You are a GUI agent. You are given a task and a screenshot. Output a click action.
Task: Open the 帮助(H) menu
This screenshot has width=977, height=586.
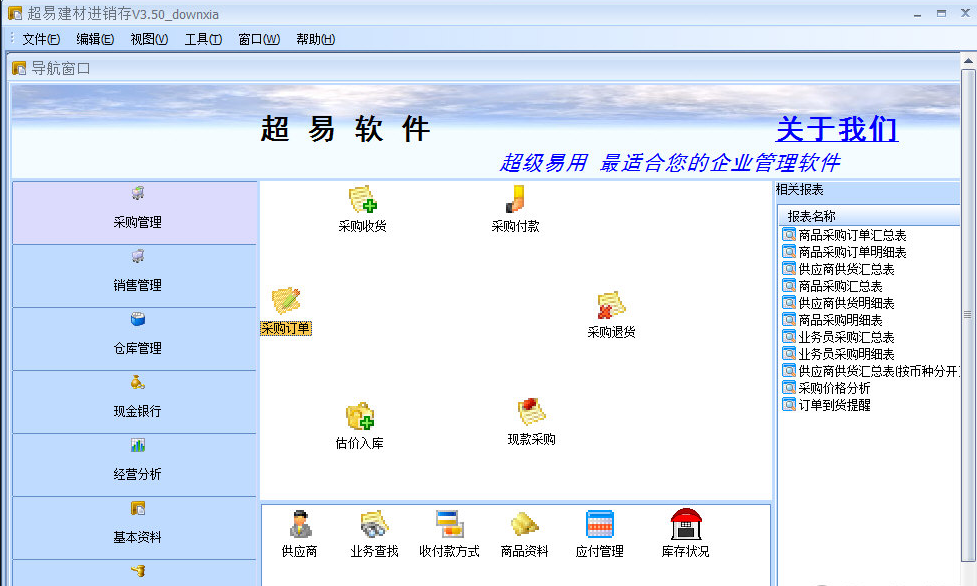point(315,39)
